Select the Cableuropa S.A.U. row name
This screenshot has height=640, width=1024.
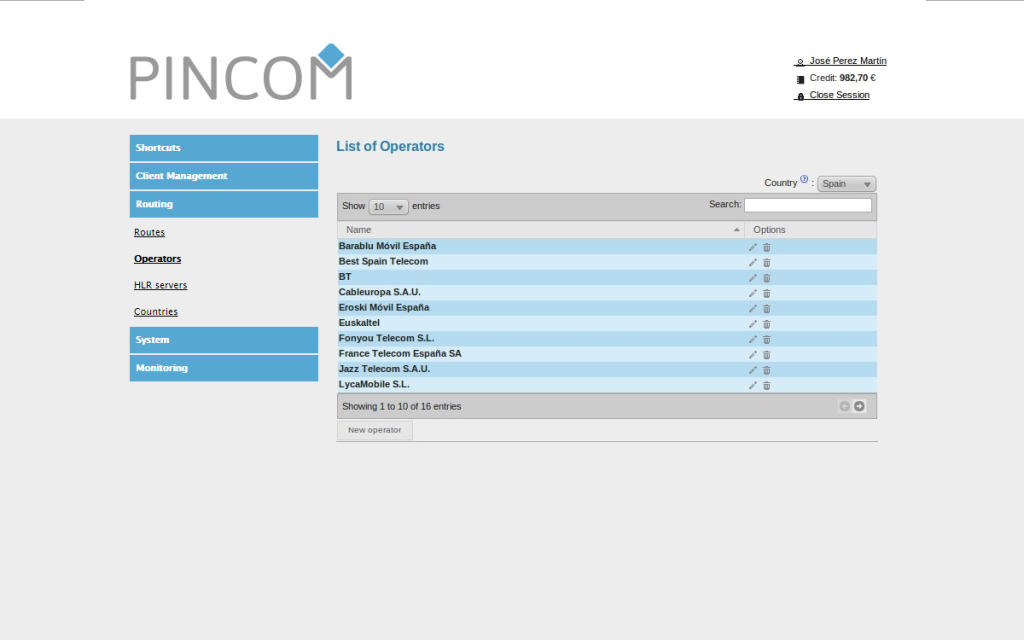[x=379, y=292]
